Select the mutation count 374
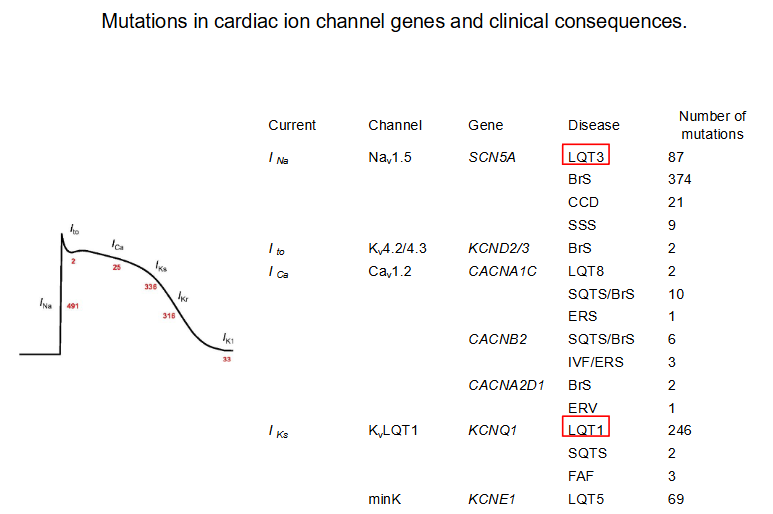 (x=681, y=180)
